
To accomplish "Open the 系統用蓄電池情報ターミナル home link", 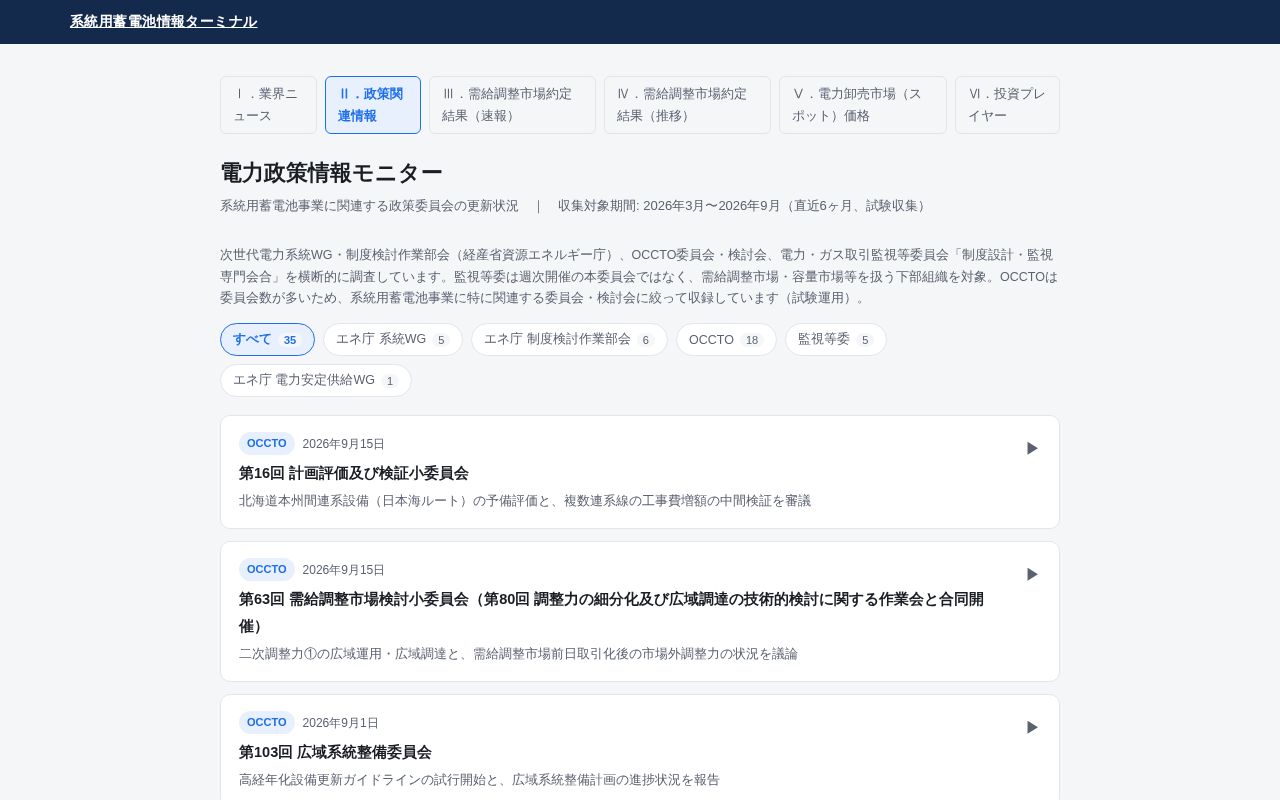I will click(163, 21).
